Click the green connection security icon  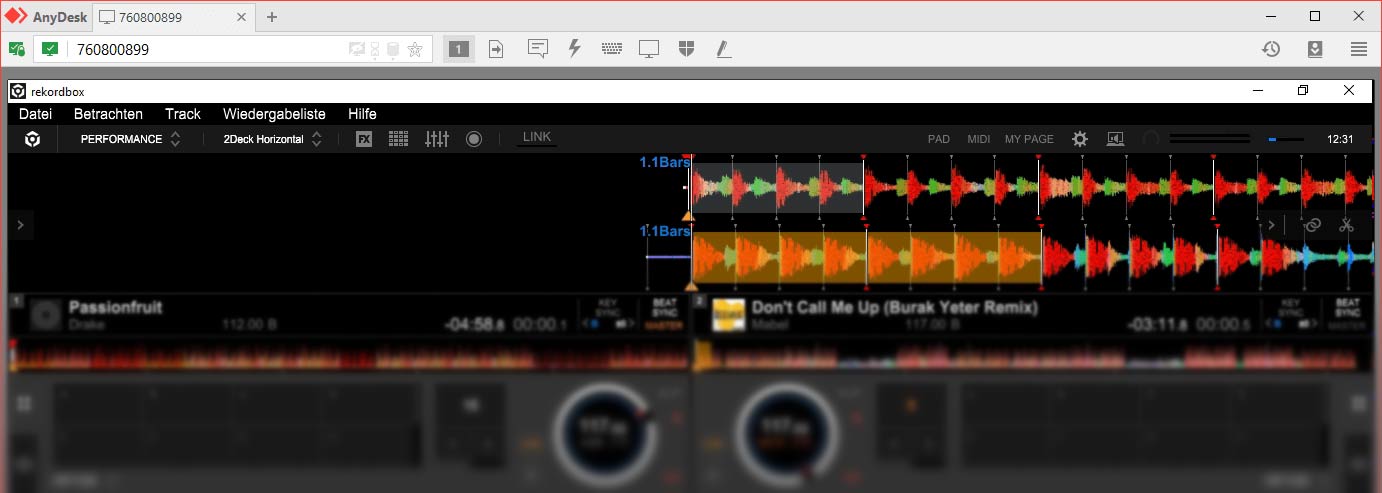[16, 48]
